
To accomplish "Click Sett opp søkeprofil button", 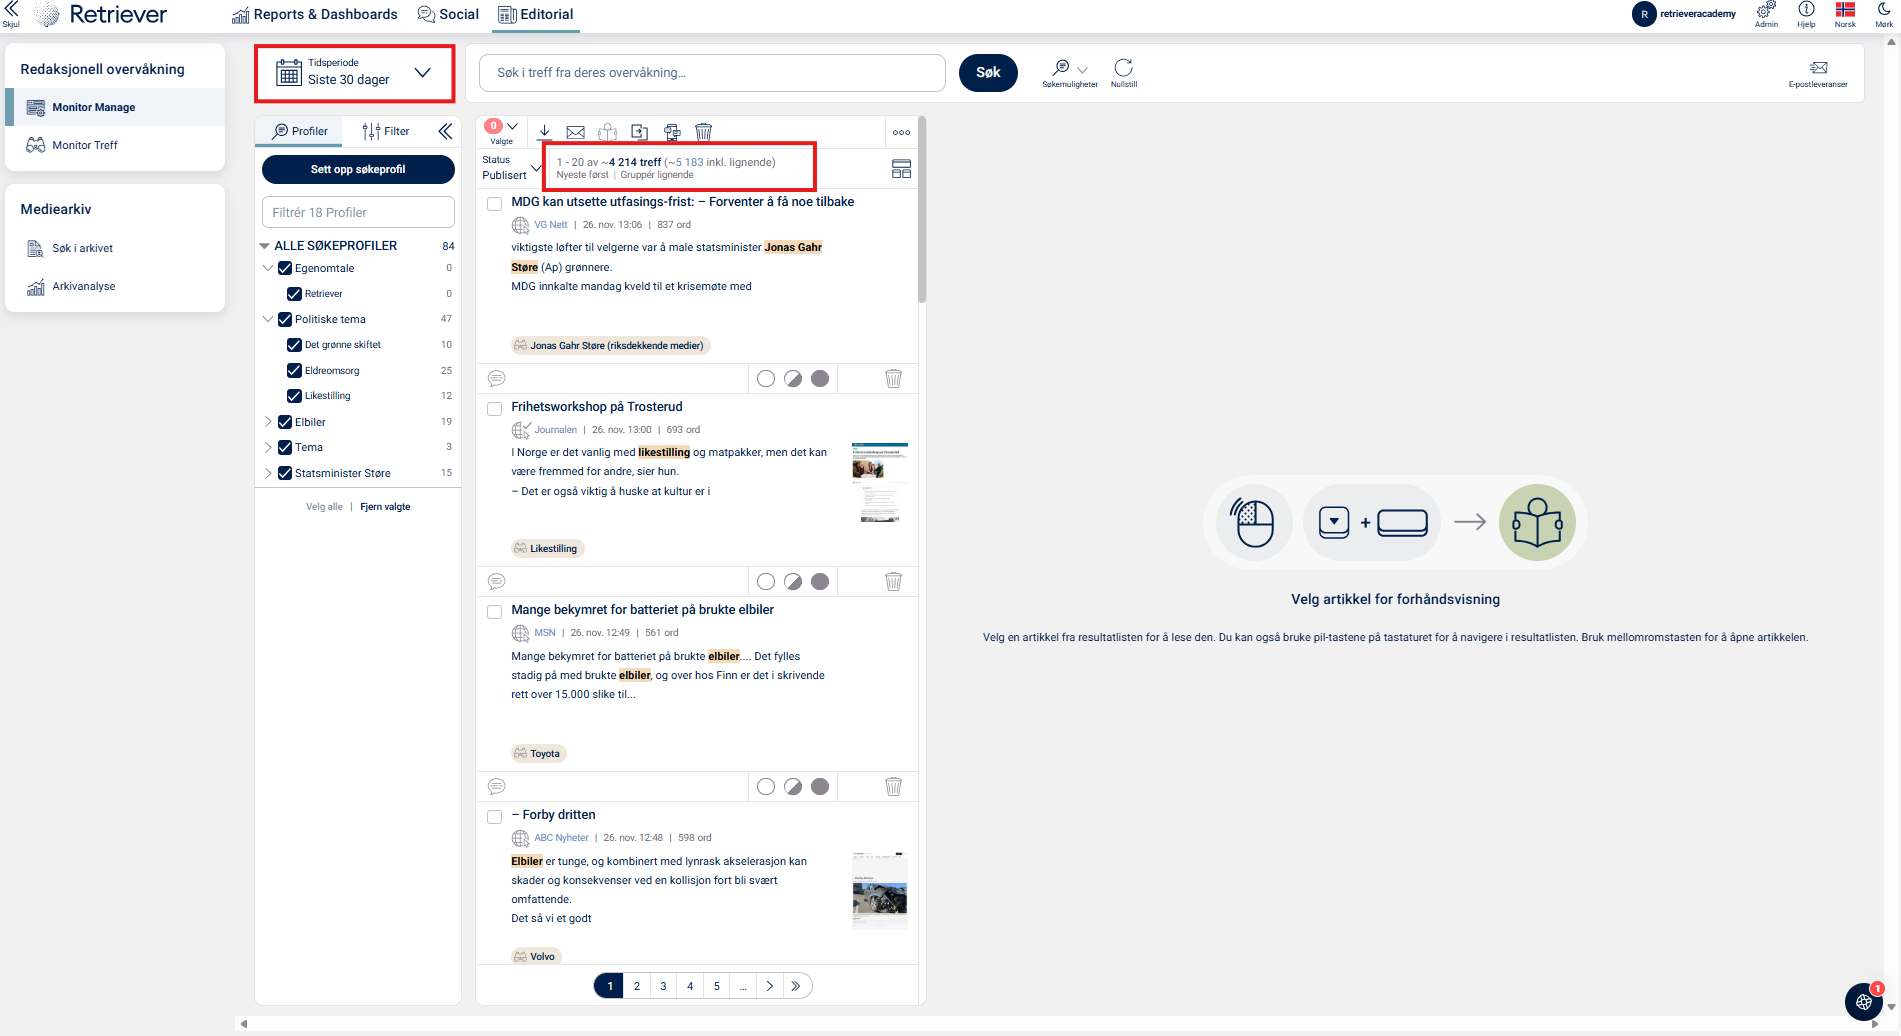I will click(x=358, y=169).
